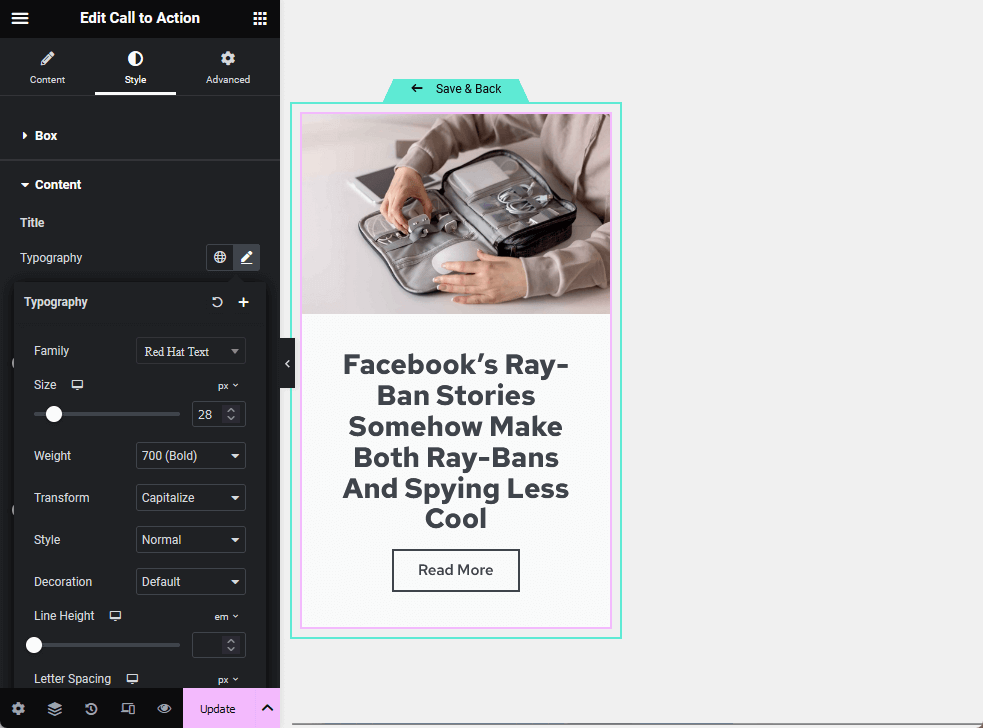Toggle Letter Spacing responsive device icon
Screen dimensions: 983x728
[132, 678]
